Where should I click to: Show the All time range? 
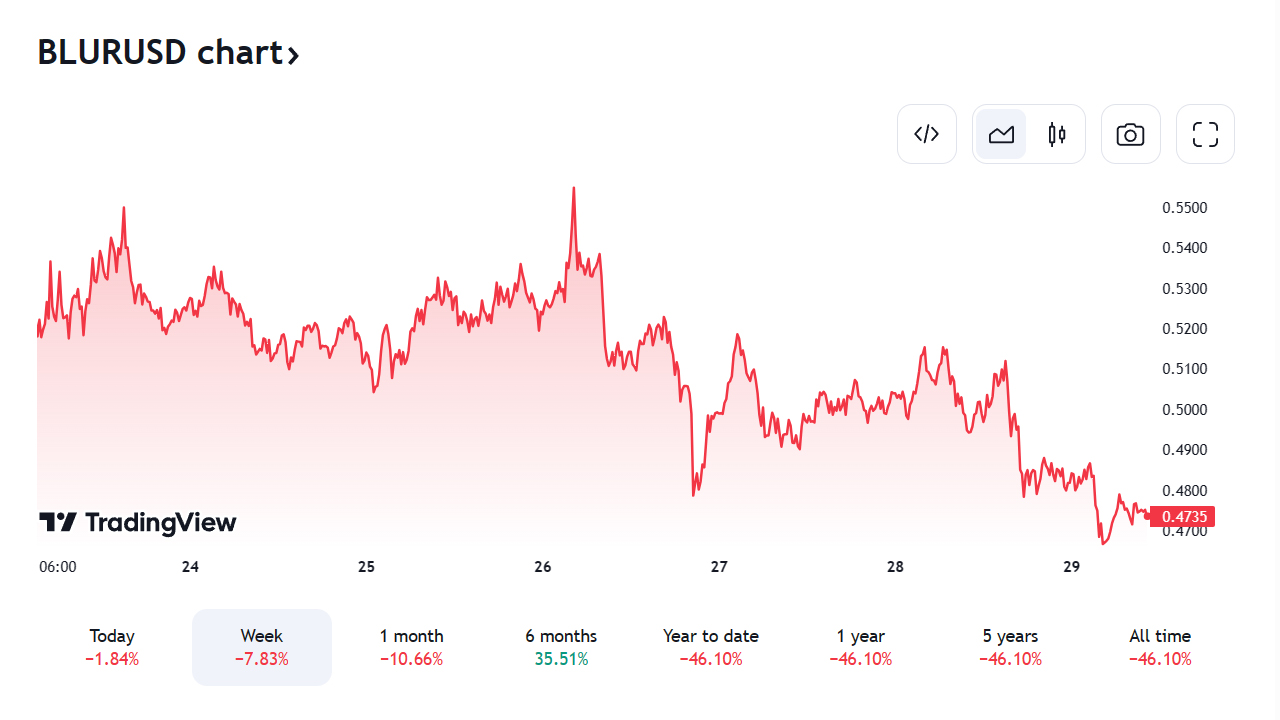[1160, 647]
